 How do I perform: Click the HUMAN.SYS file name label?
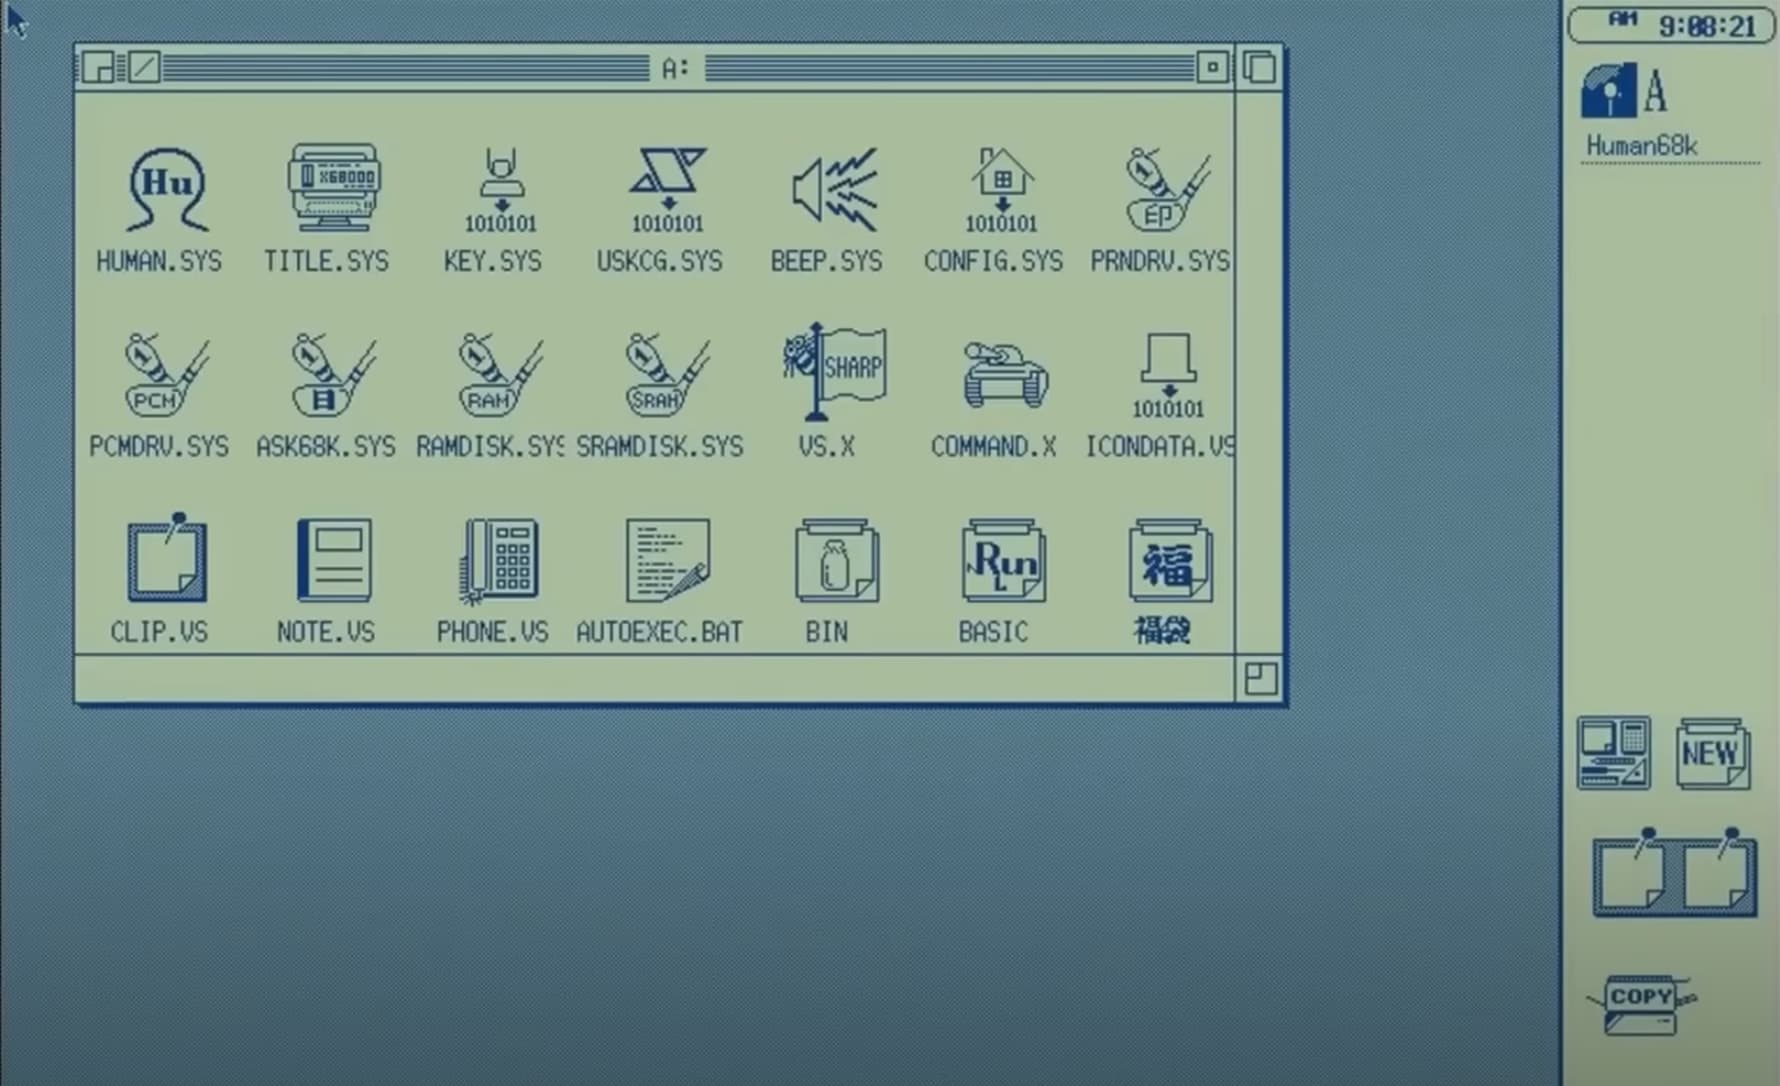point(159,261)
